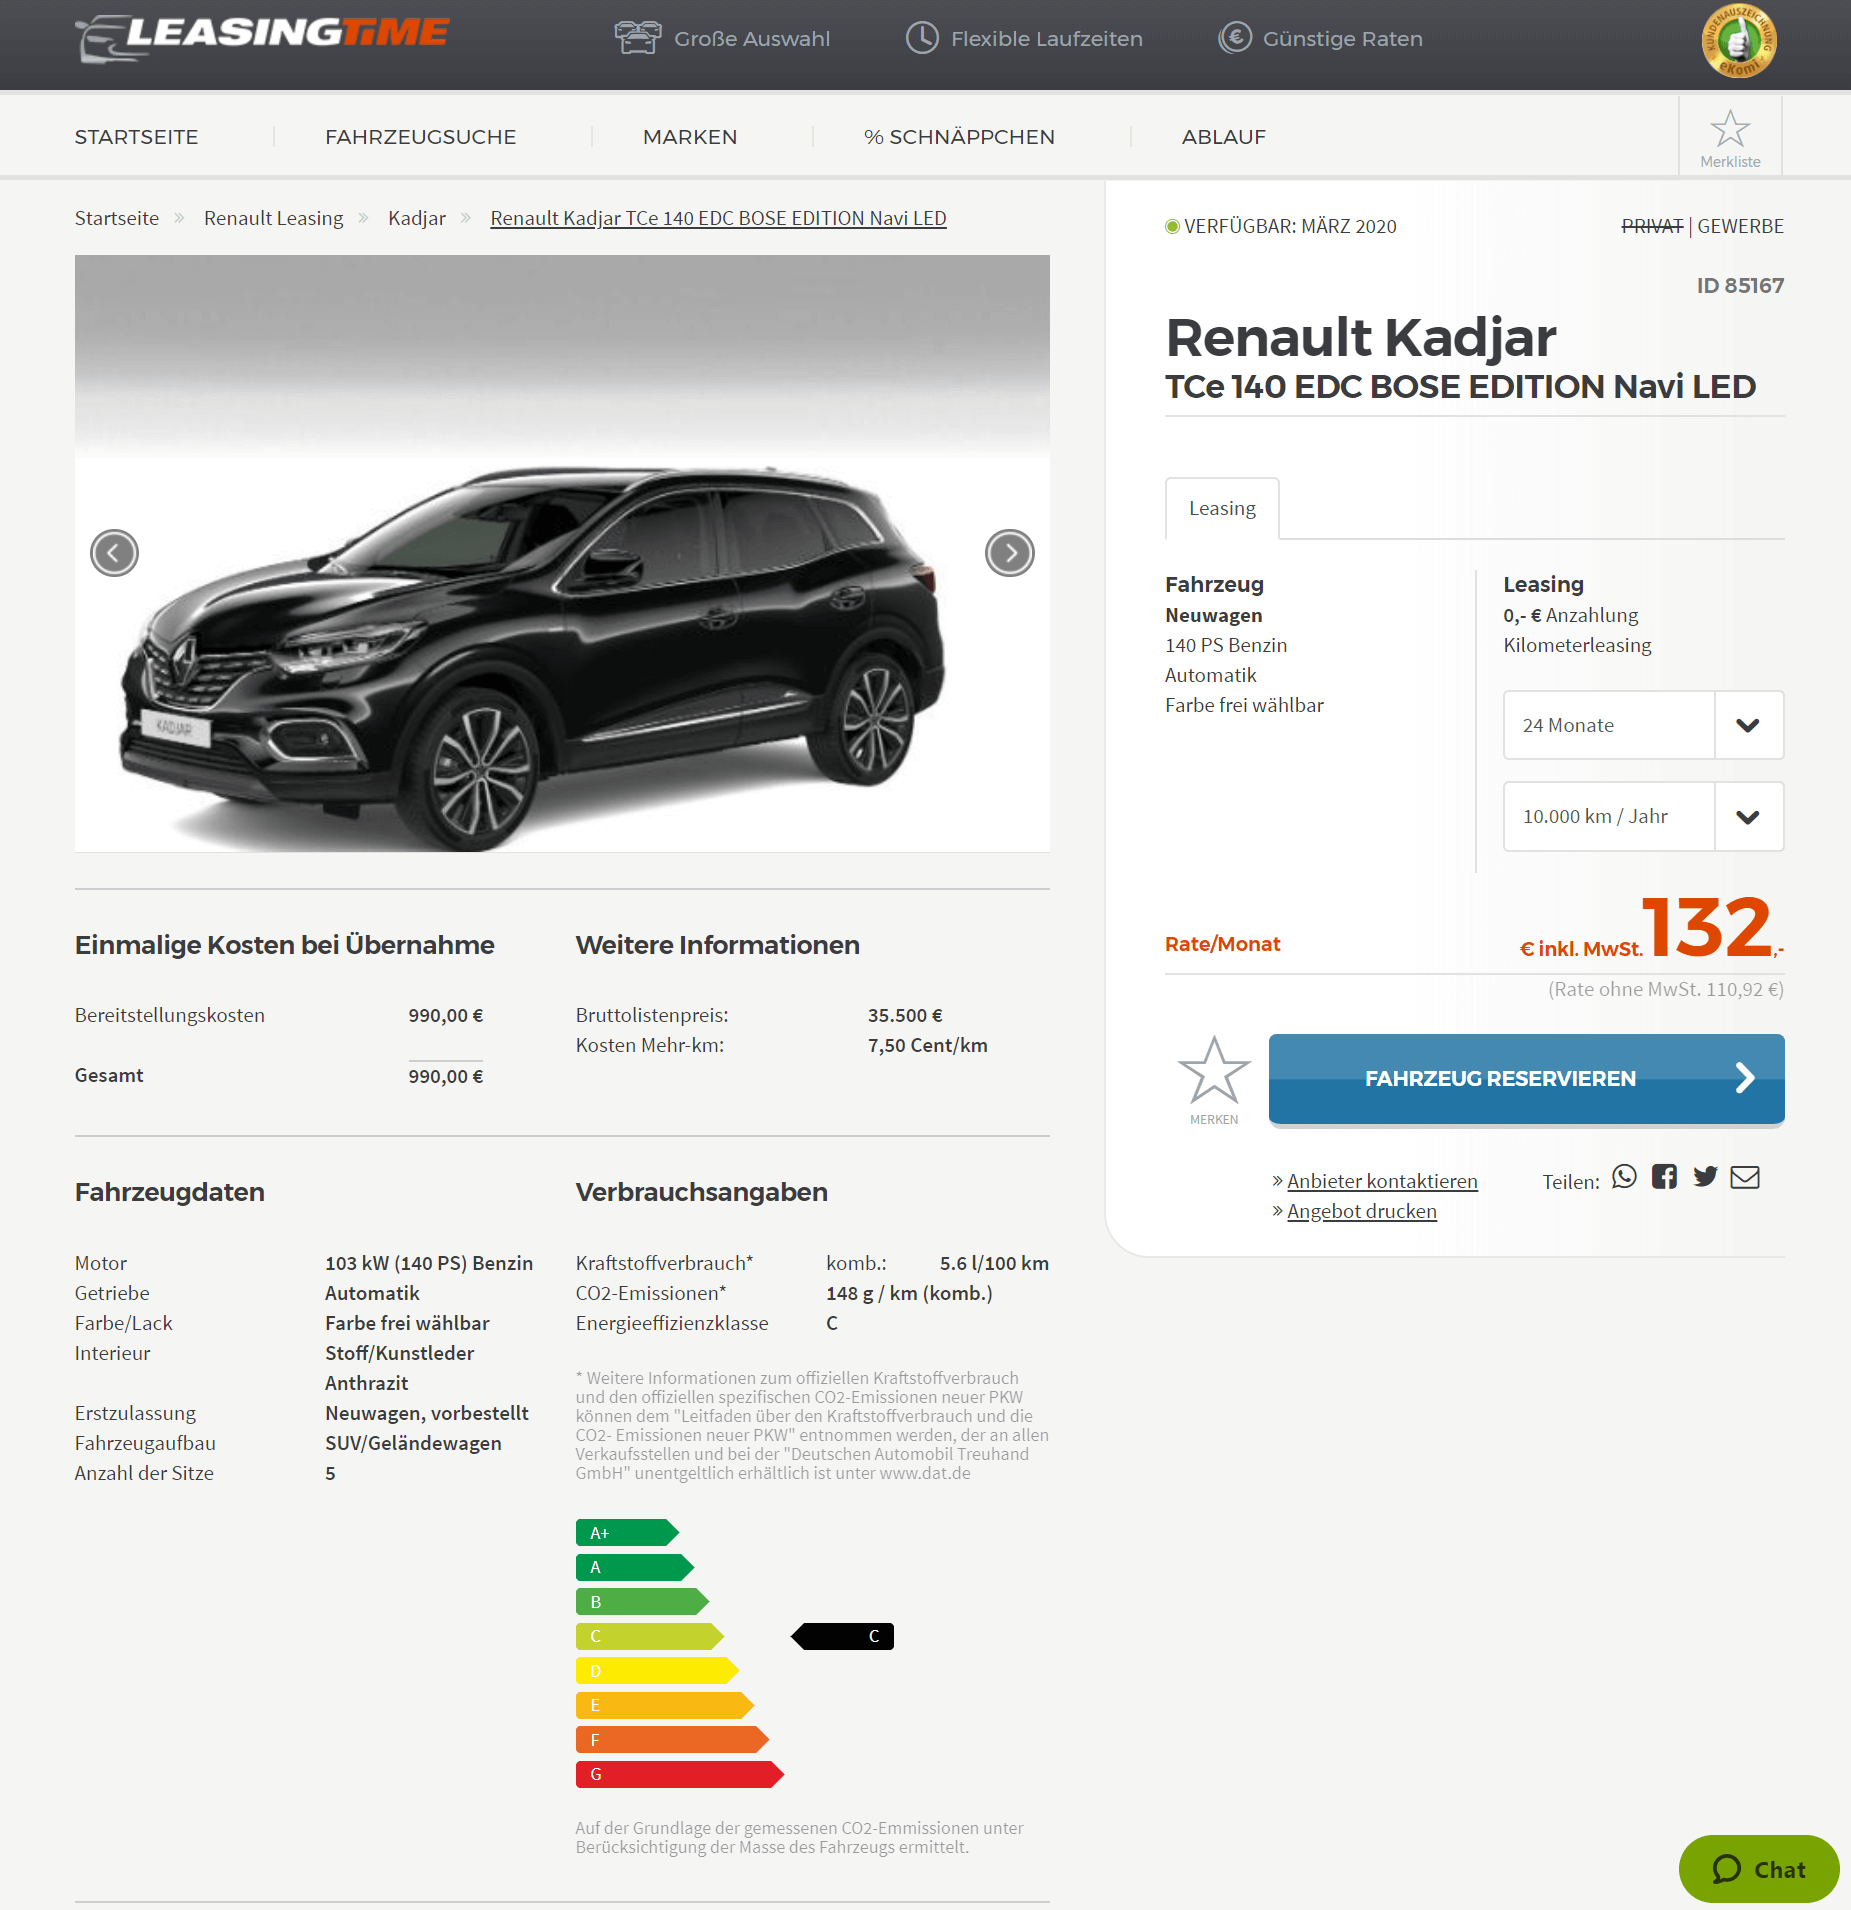
Task: Click the black Renault Kadjar image
Action: tap(562, 553)
